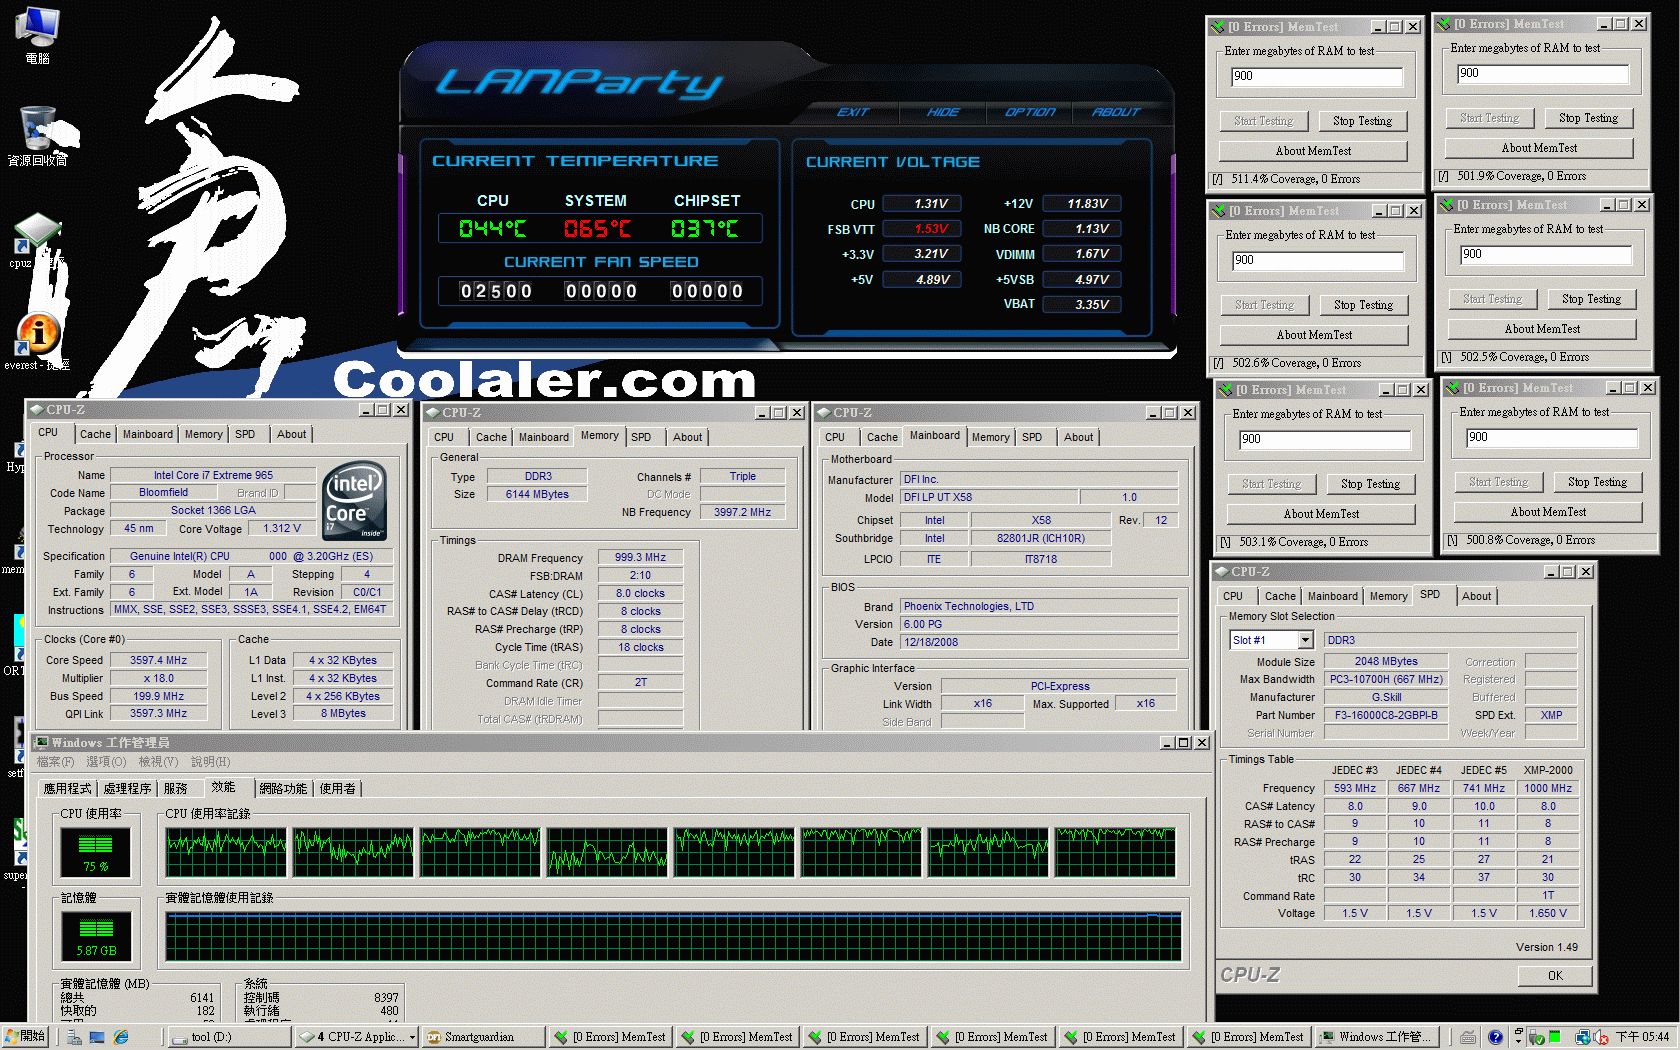Open 說明(H) menu in Task Manager

[x=210, y=762]
